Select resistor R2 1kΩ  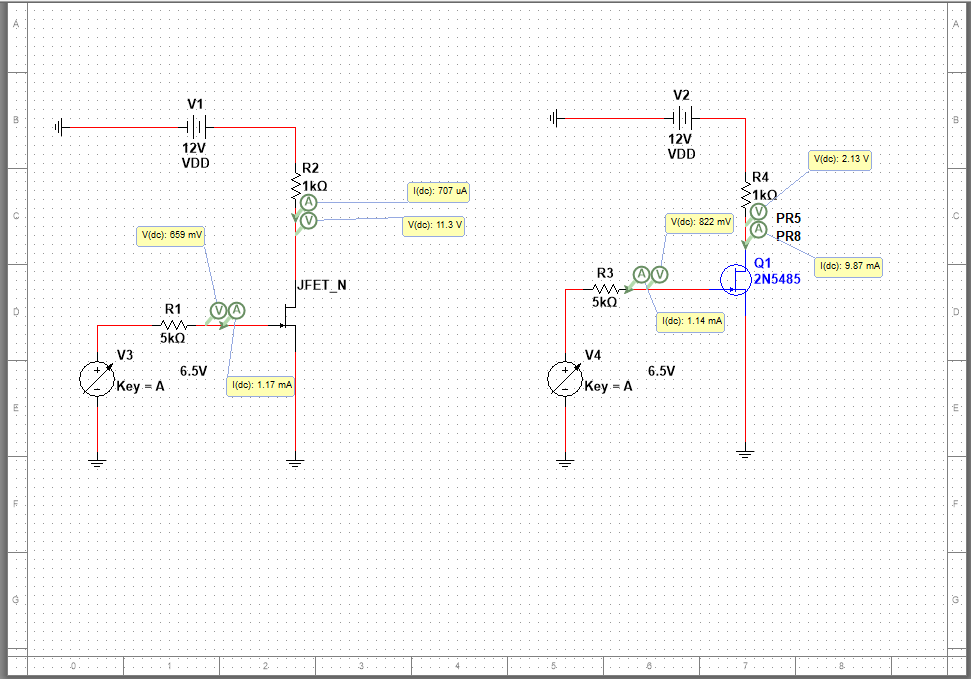coord(295,187)
